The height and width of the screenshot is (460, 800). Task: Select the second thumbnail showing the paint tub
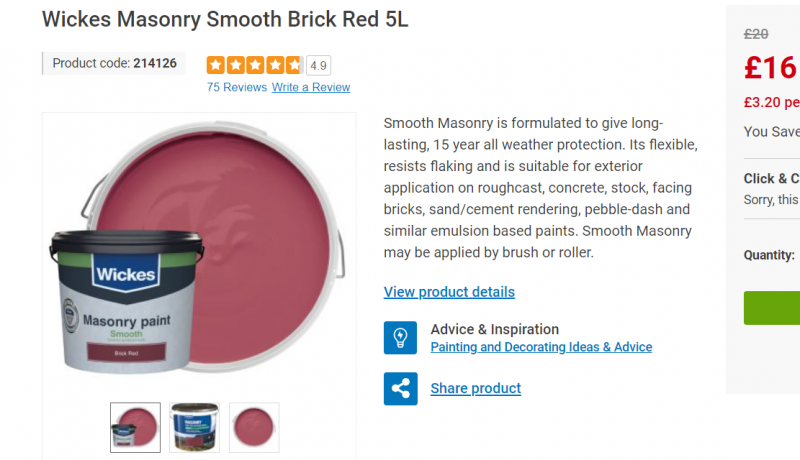click(x=195, y=428)
